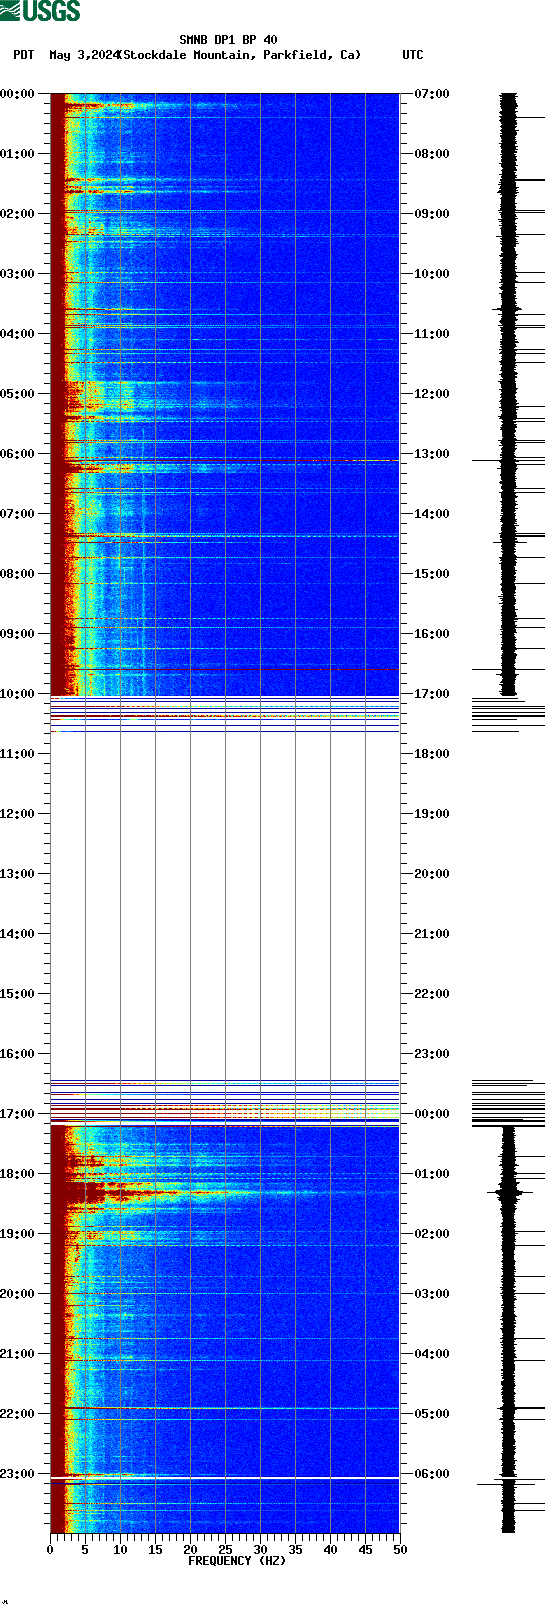
Task: Click the 00:00 PDT time label
Action: pyautogui.click(x=17, y=94)
